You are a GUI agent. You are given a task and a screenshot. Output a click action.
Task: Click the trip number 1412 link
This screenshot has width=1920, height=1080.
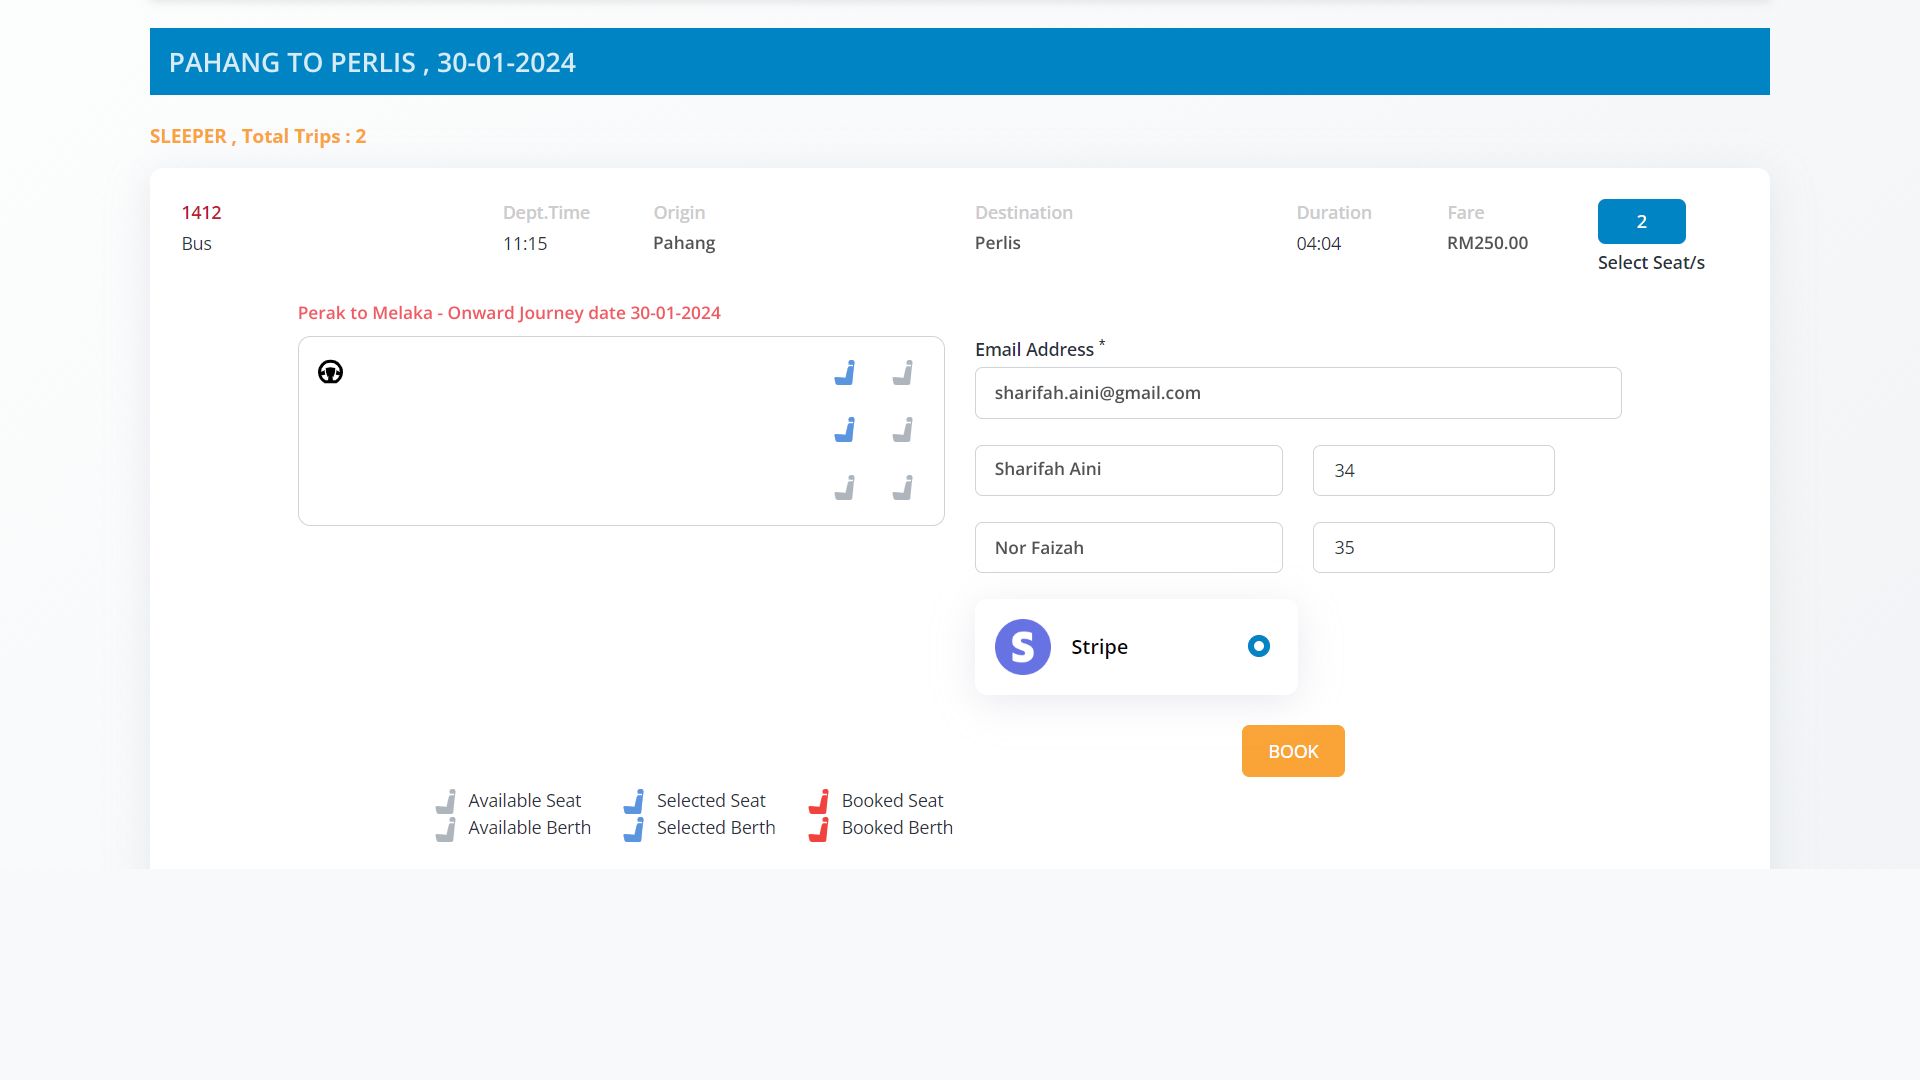(201, 212)
